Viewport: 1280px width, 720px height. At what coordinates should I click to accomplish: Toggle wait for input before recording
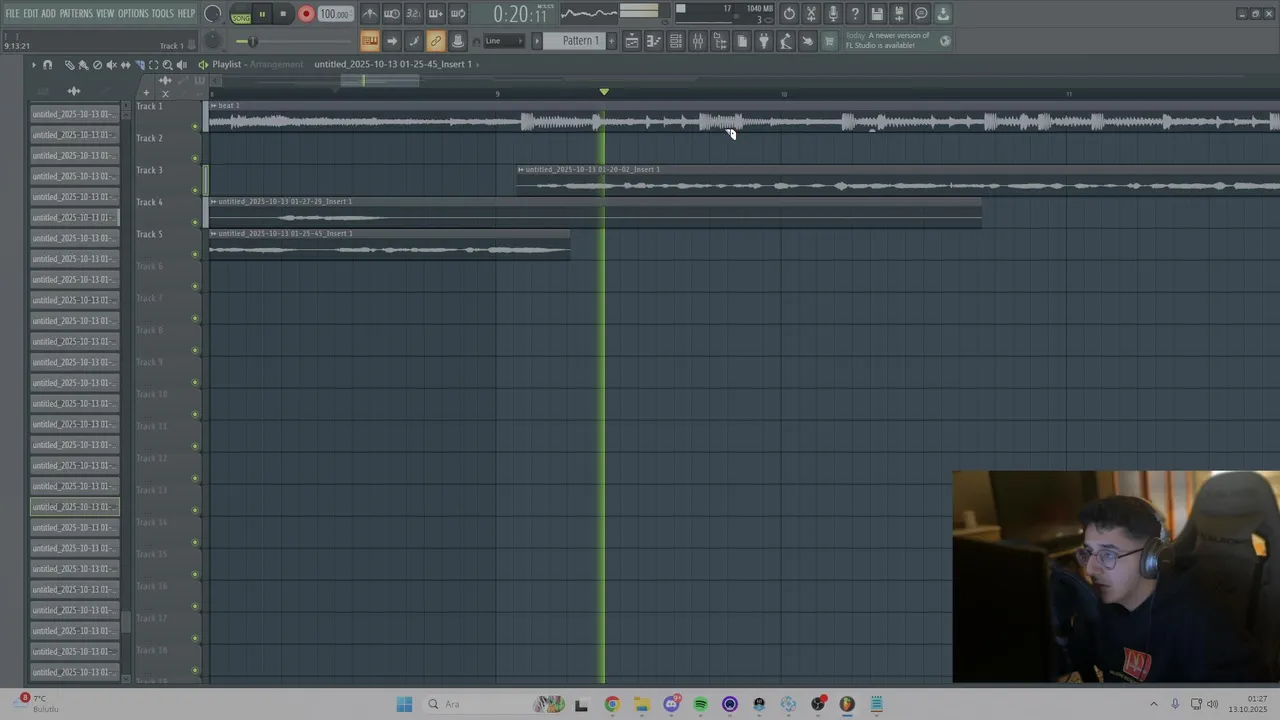[392, 14]
